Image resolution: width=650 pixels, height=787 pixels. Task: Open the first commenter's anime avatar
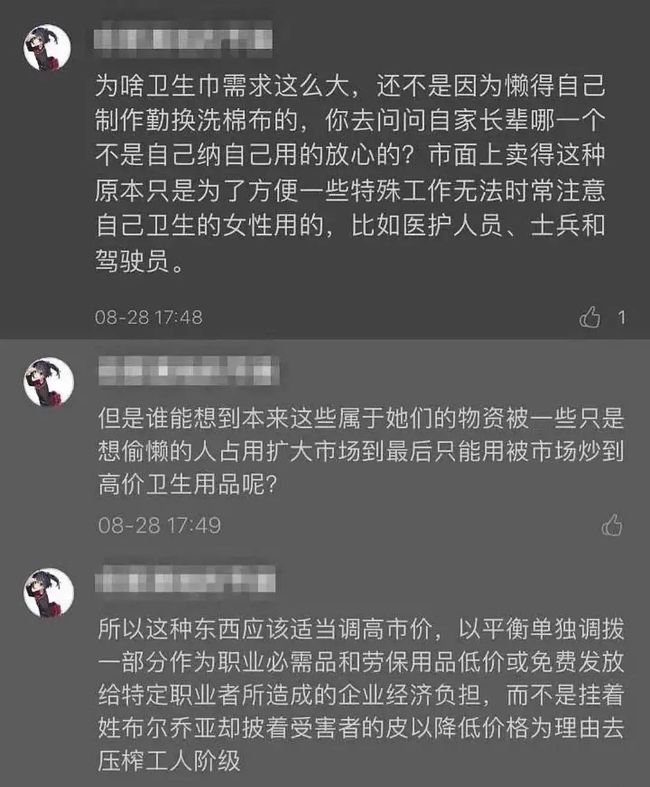(x=47, y=48)
